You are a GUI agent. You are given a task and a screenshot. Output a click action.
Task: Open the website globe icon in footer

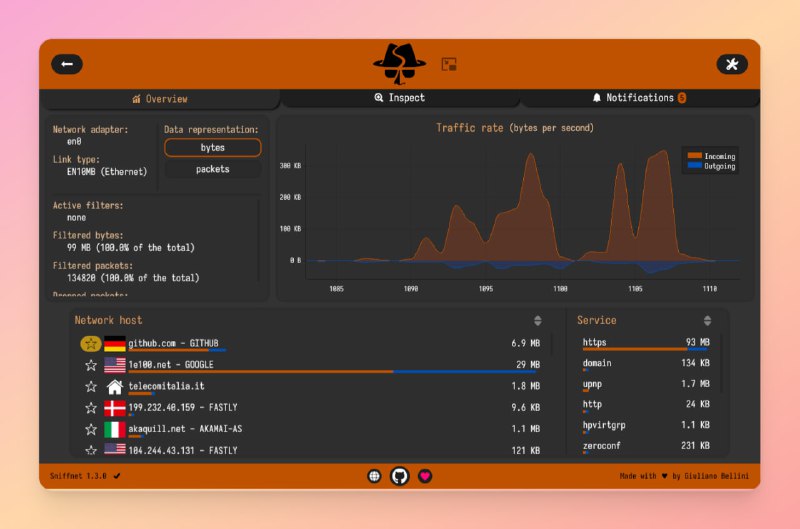(x=374, y=476)
